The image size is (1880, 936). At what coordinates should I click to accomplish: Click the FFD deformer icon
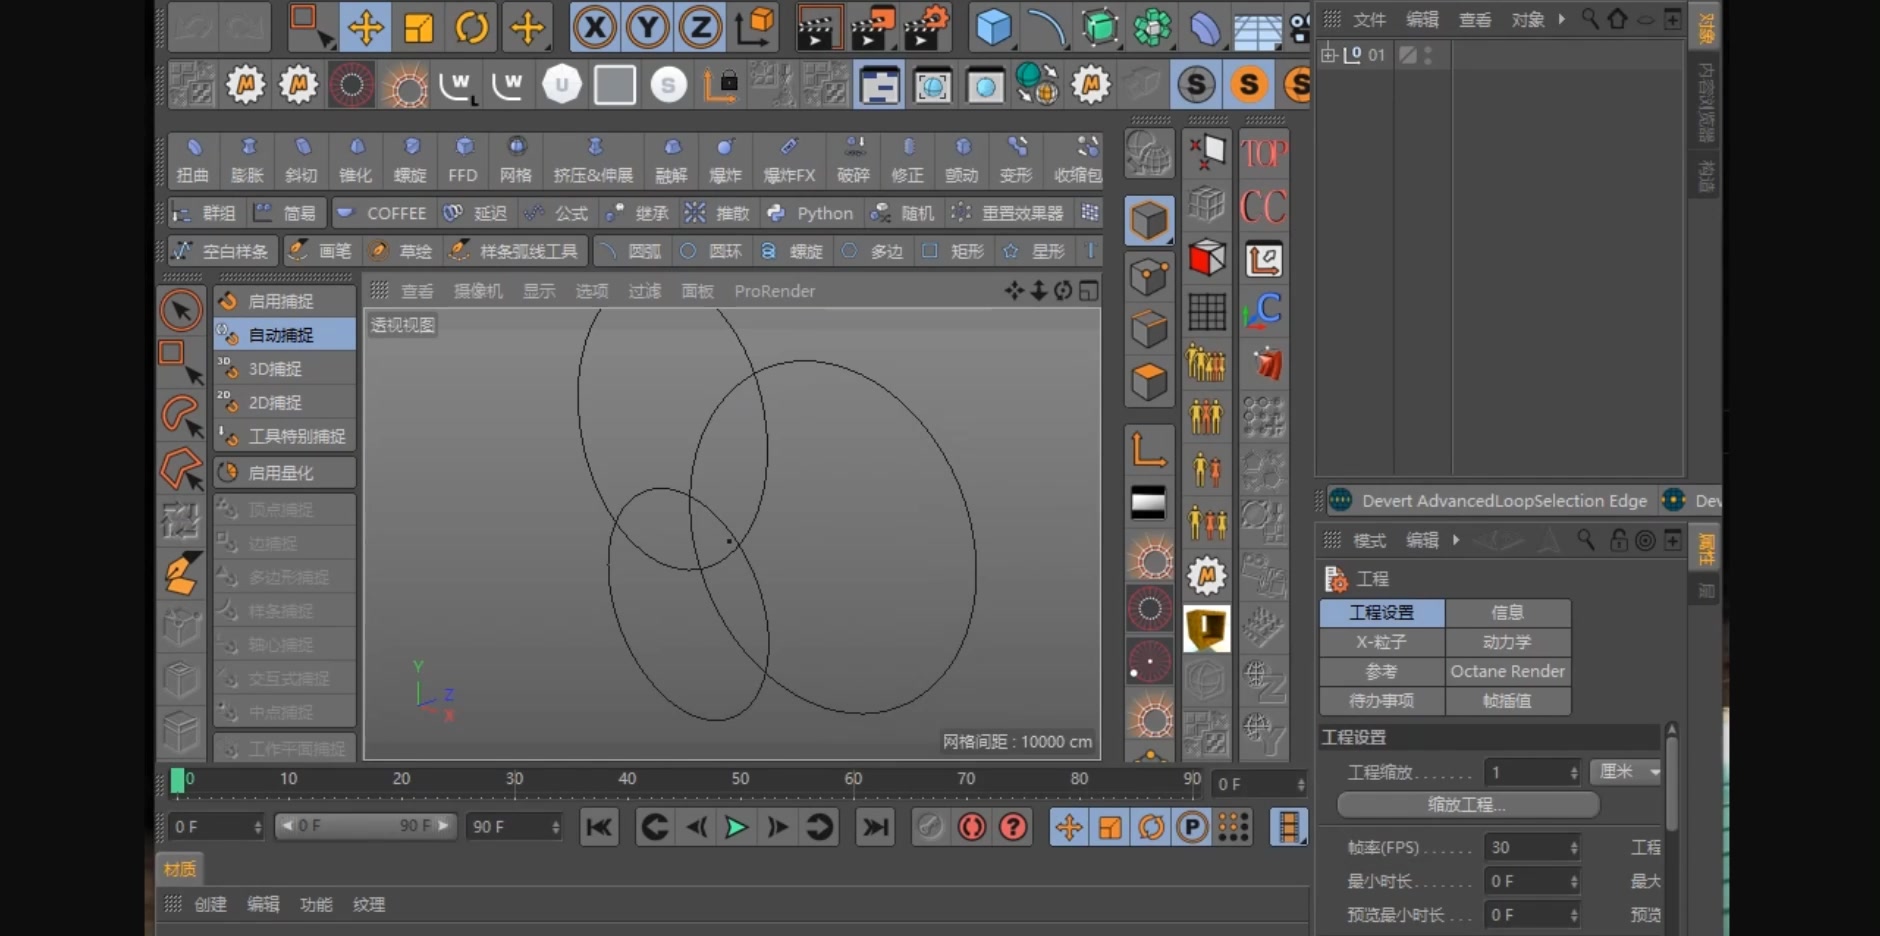click(463, 160)
